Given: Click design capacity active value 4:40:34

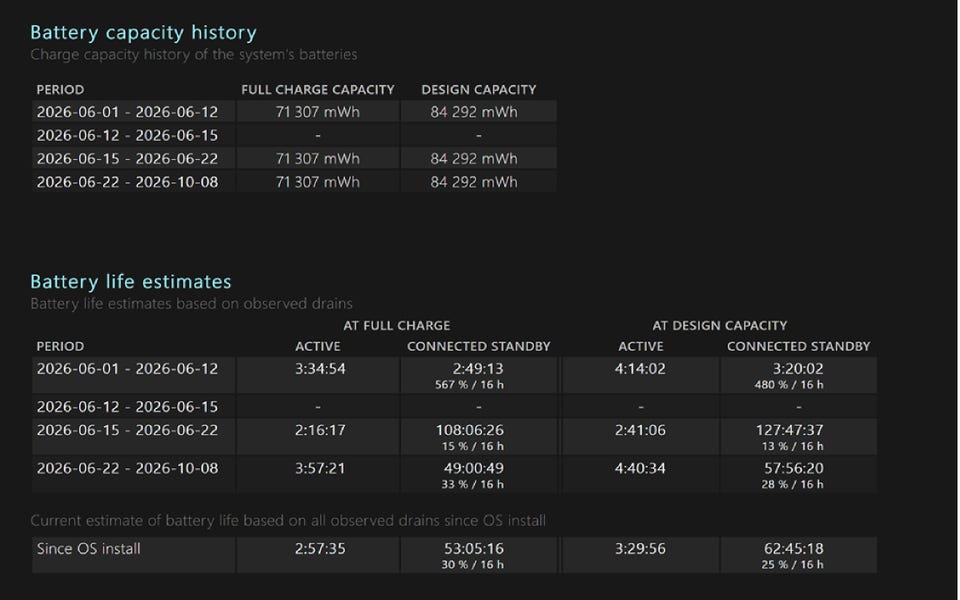Looking at the screenshot, I should pyautogui.click(x=640, y=468).
